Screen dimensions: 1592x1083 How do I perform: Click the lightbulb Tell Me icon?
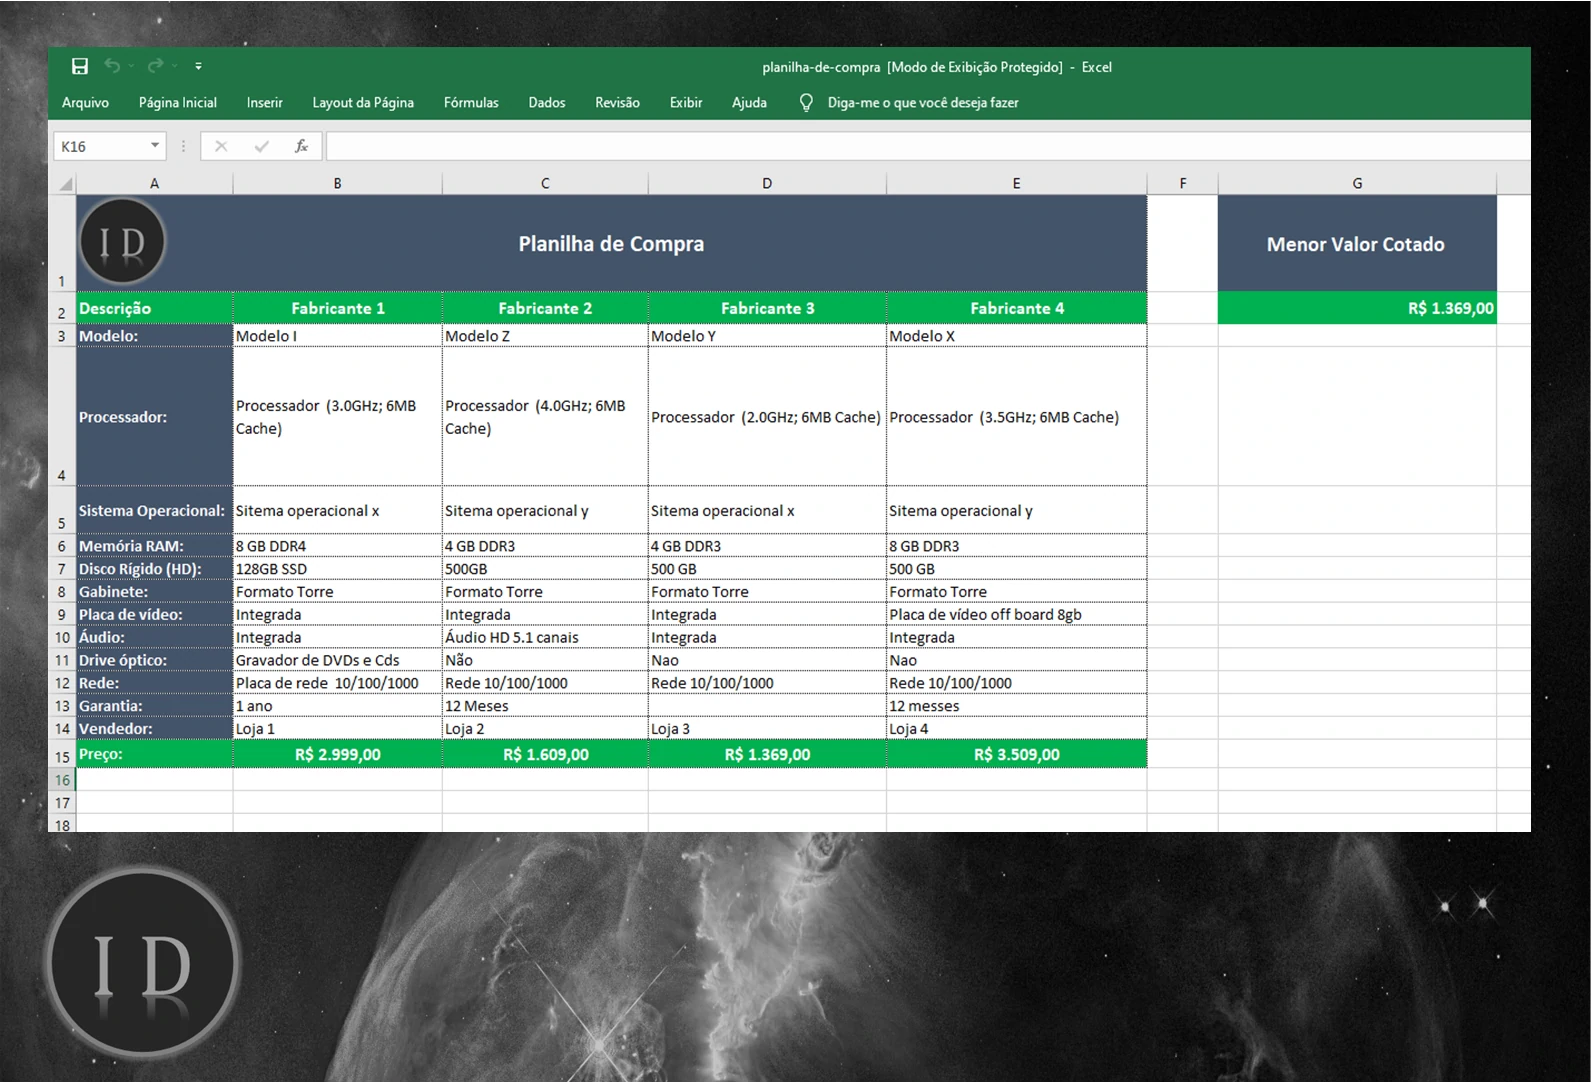coord(806,103)
